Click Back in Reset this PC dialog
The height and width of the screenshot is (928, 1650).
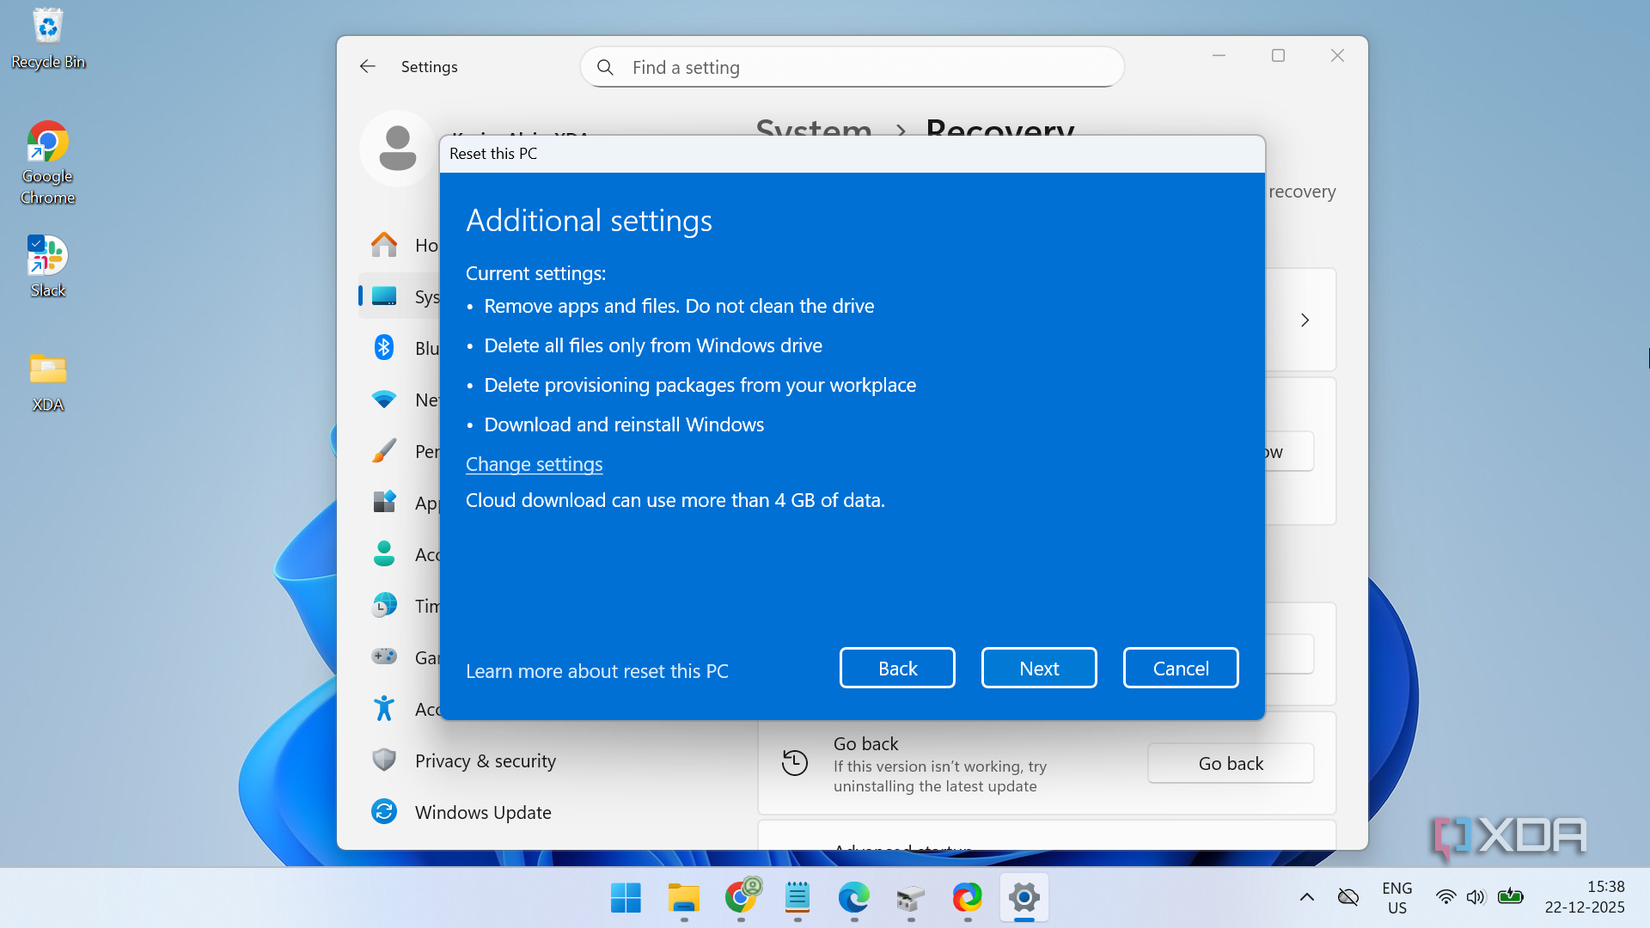click(x=897, y=668)
